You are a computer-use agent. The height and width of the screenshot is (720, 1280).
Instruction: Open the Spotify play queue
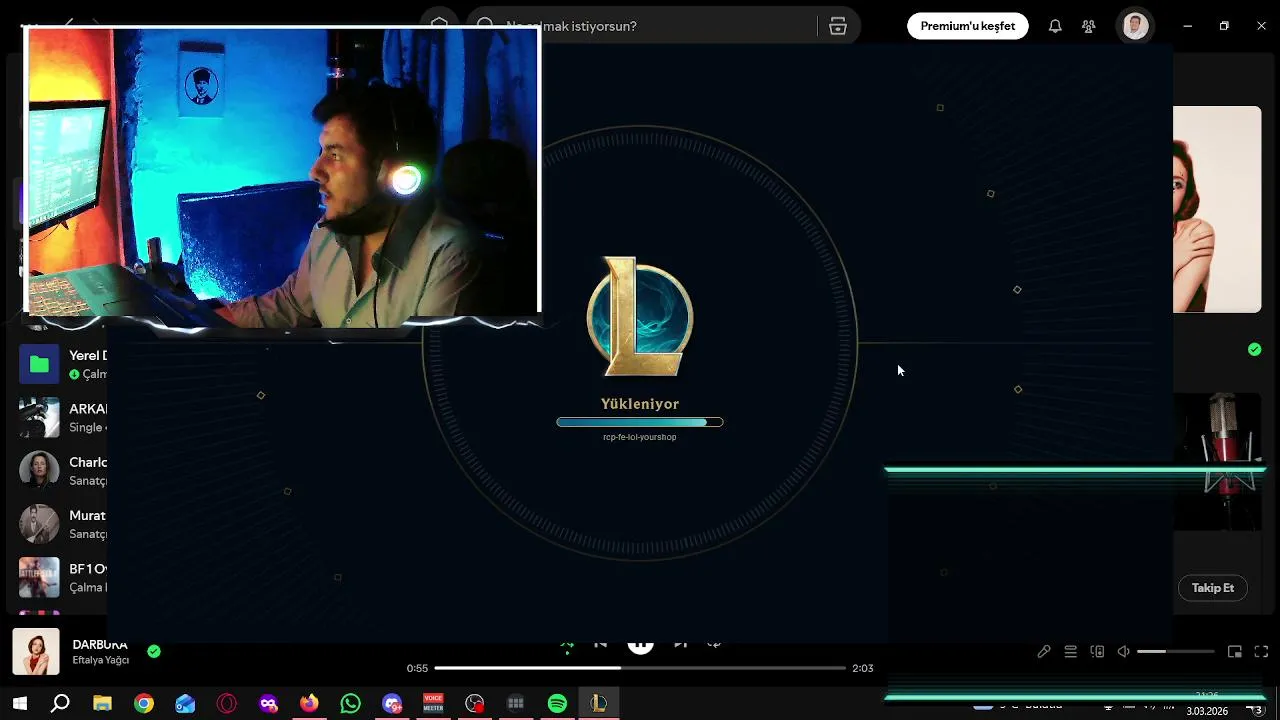[1070, 652]
